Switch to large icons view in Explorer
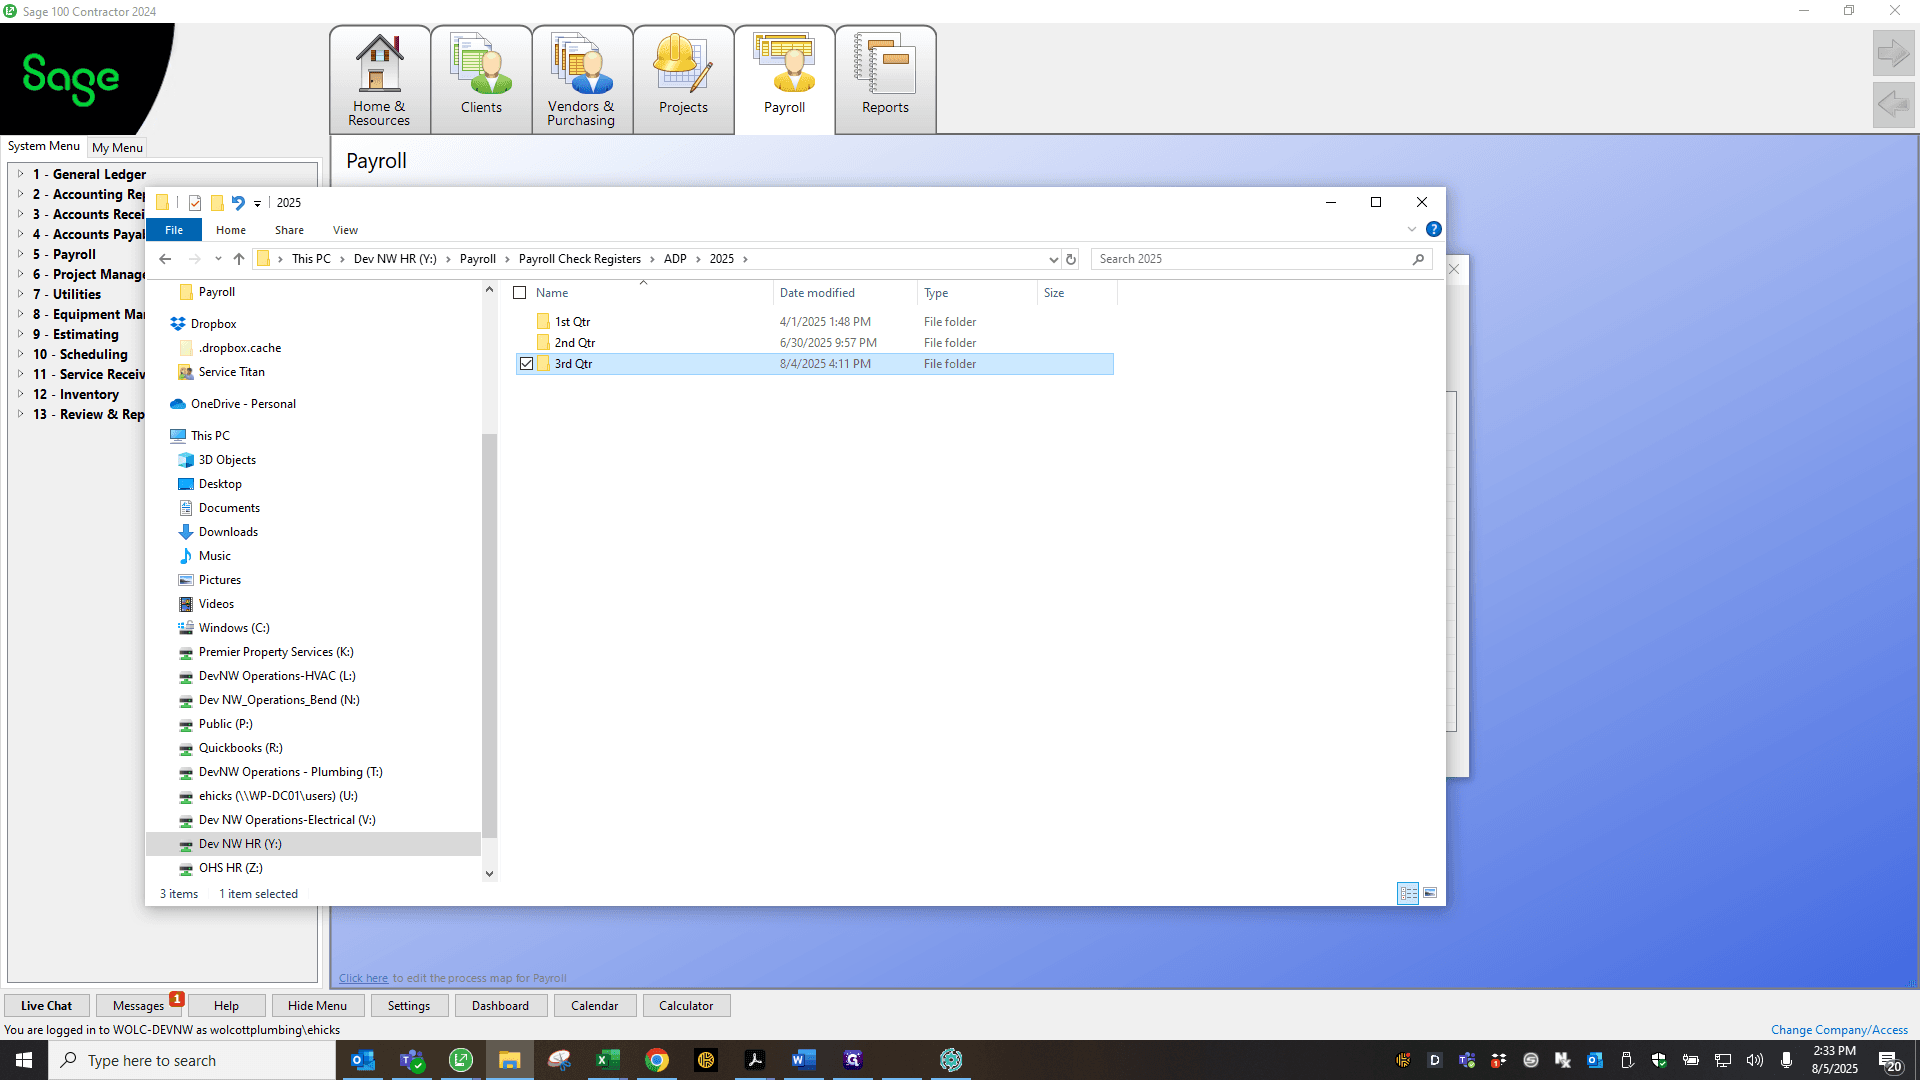Image resolution: width=1920 pixels, height=1080 pixels. [1430, 893]
